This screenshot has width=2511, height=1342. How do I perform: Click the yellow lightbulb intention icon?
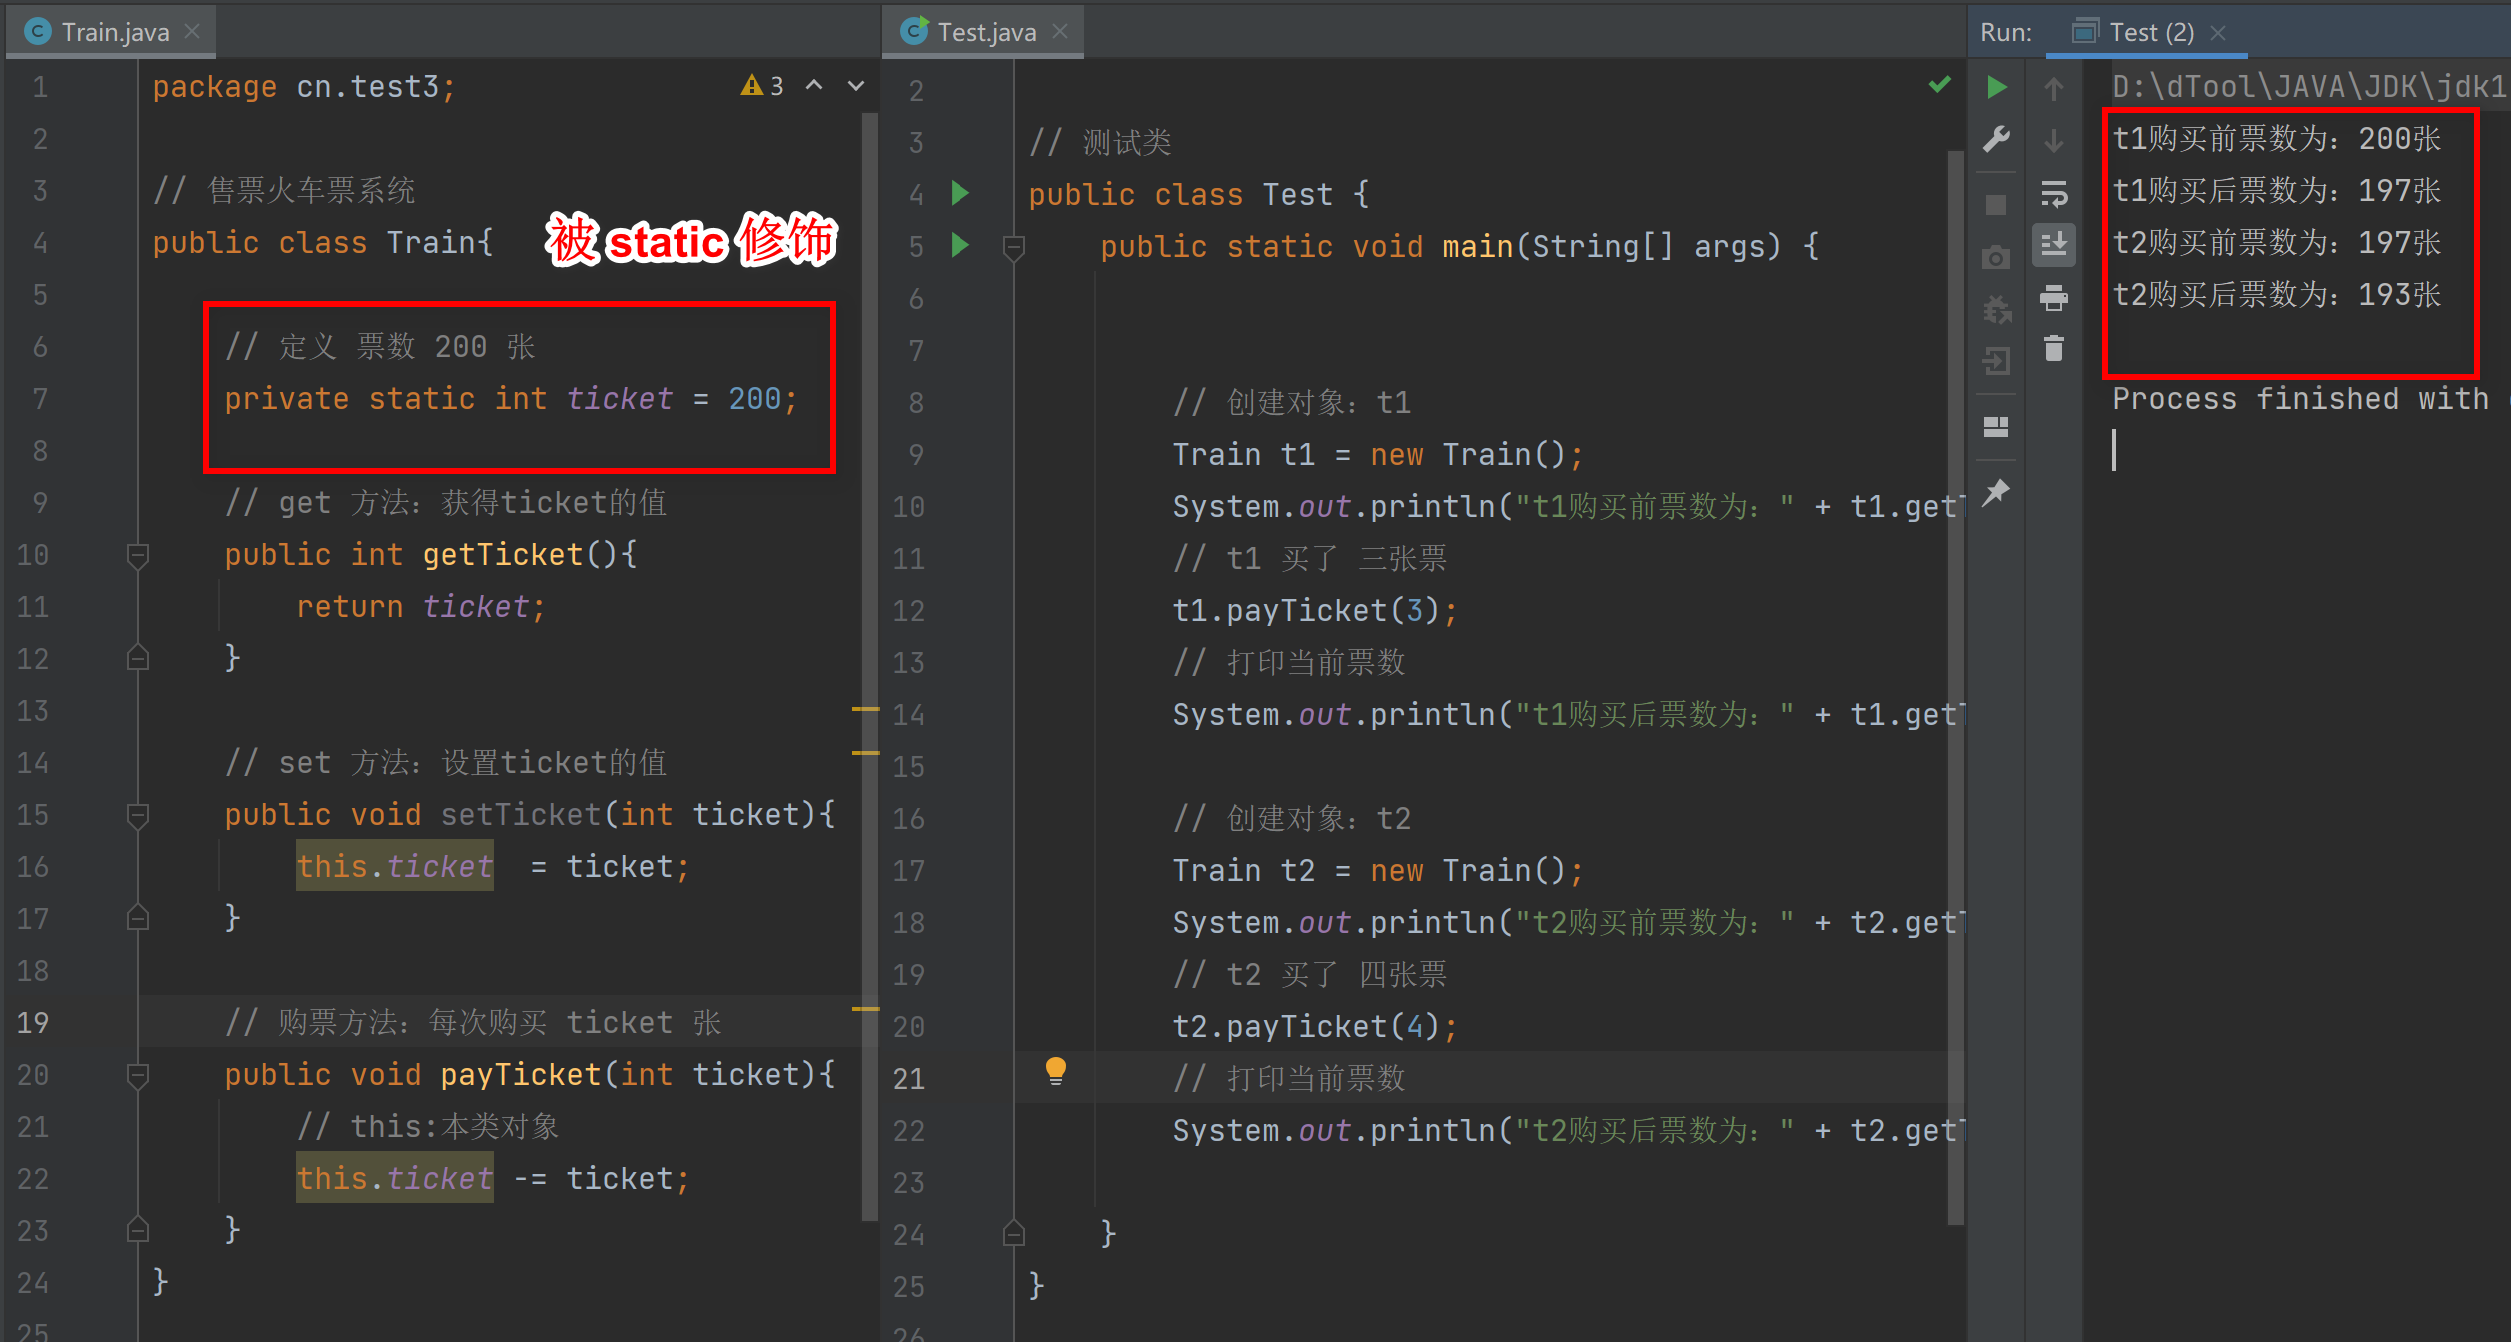1055,1071
